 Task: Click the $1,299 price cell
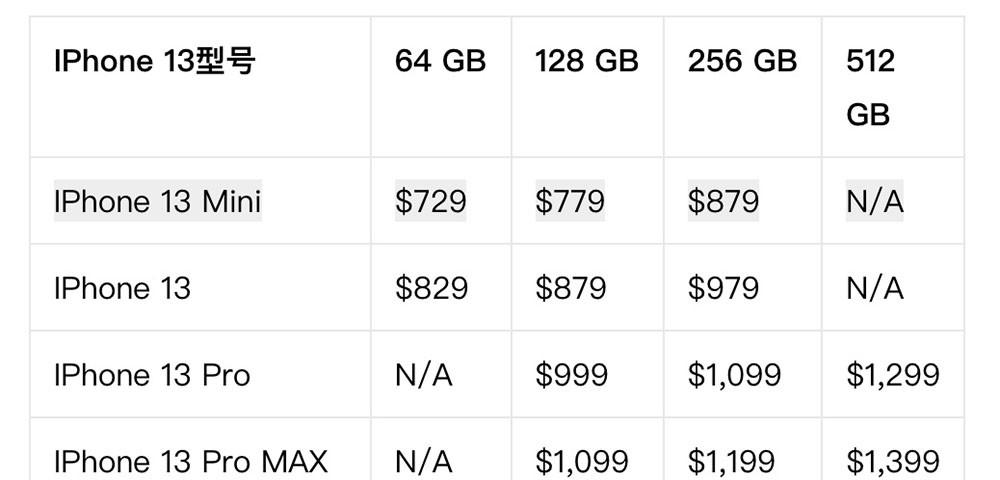click(893, 376)
